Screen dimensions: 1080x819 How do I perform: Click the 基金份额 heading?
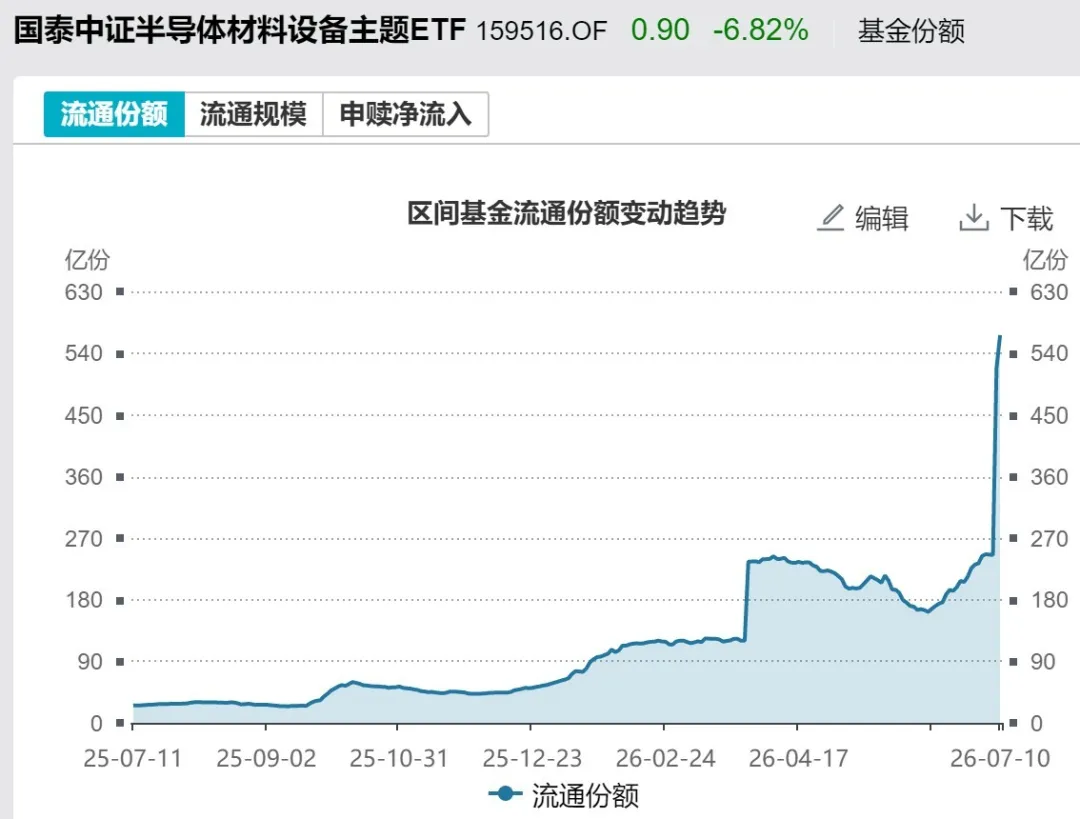pos(911,31)
